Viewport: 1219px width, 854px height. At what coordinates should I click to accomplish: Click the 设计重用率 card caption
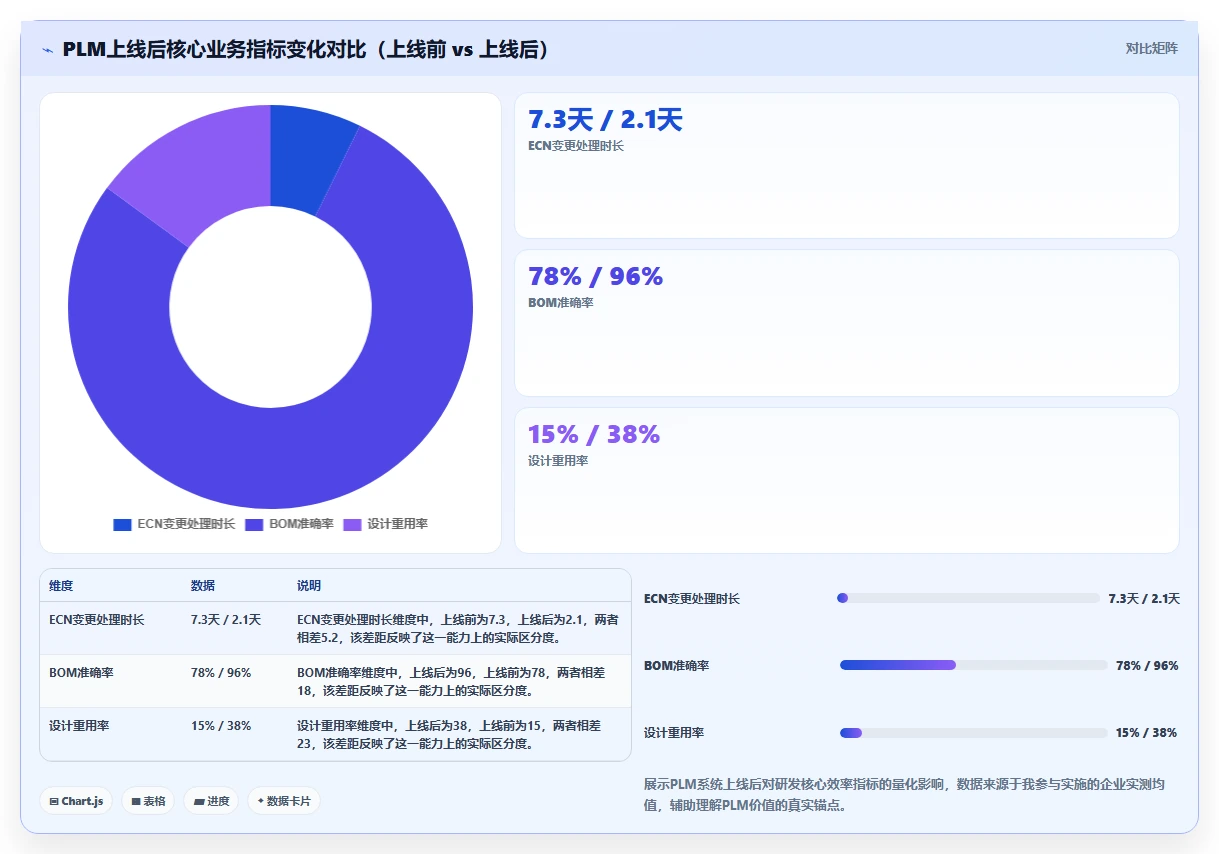pyautogui.click(x=558, y=461)
